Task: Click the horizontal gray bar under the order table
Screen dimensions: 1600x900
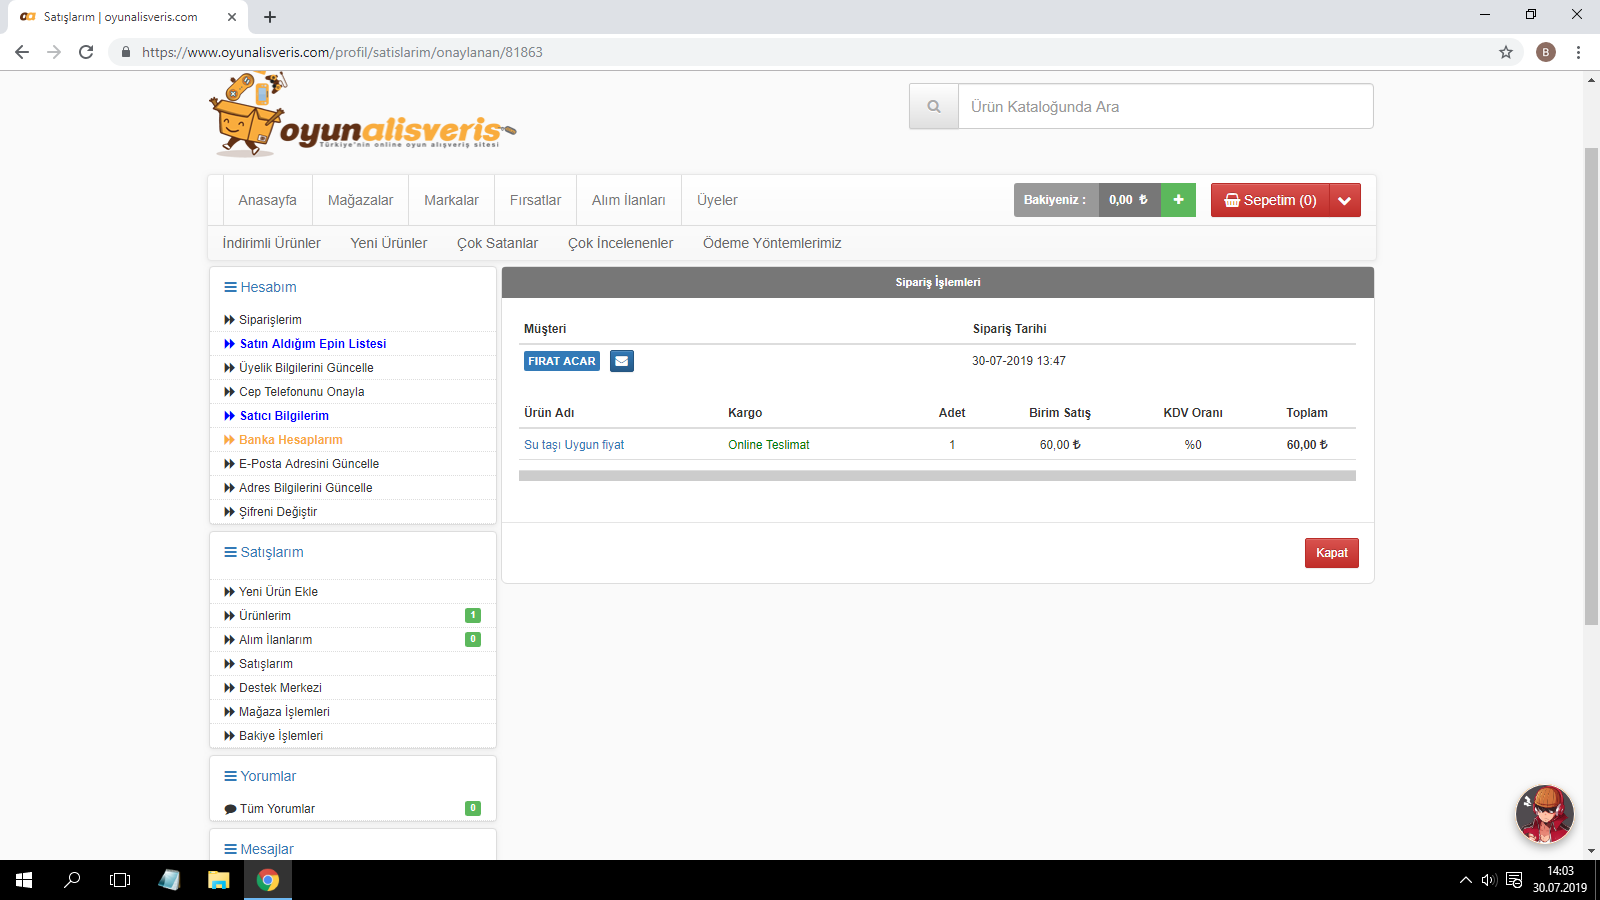Action: point(937,476)
